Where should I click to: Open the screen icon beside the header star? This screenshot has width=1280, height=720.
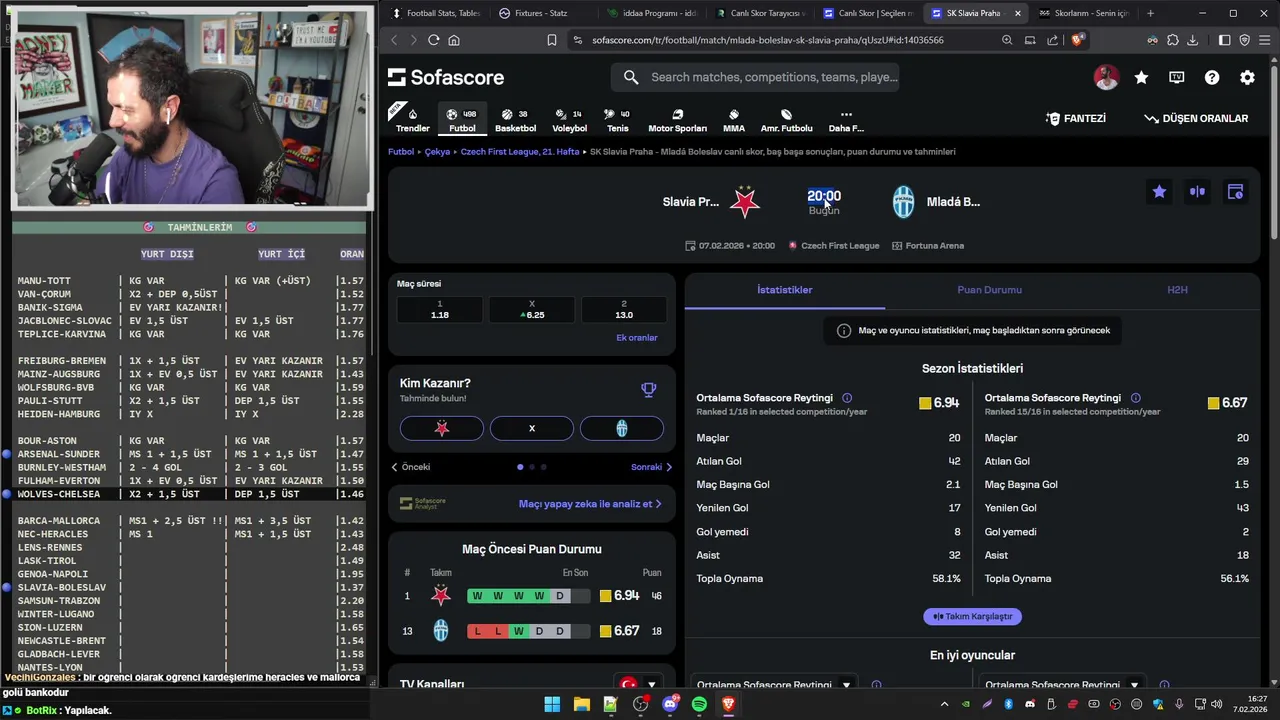[x=1177, y=77]
